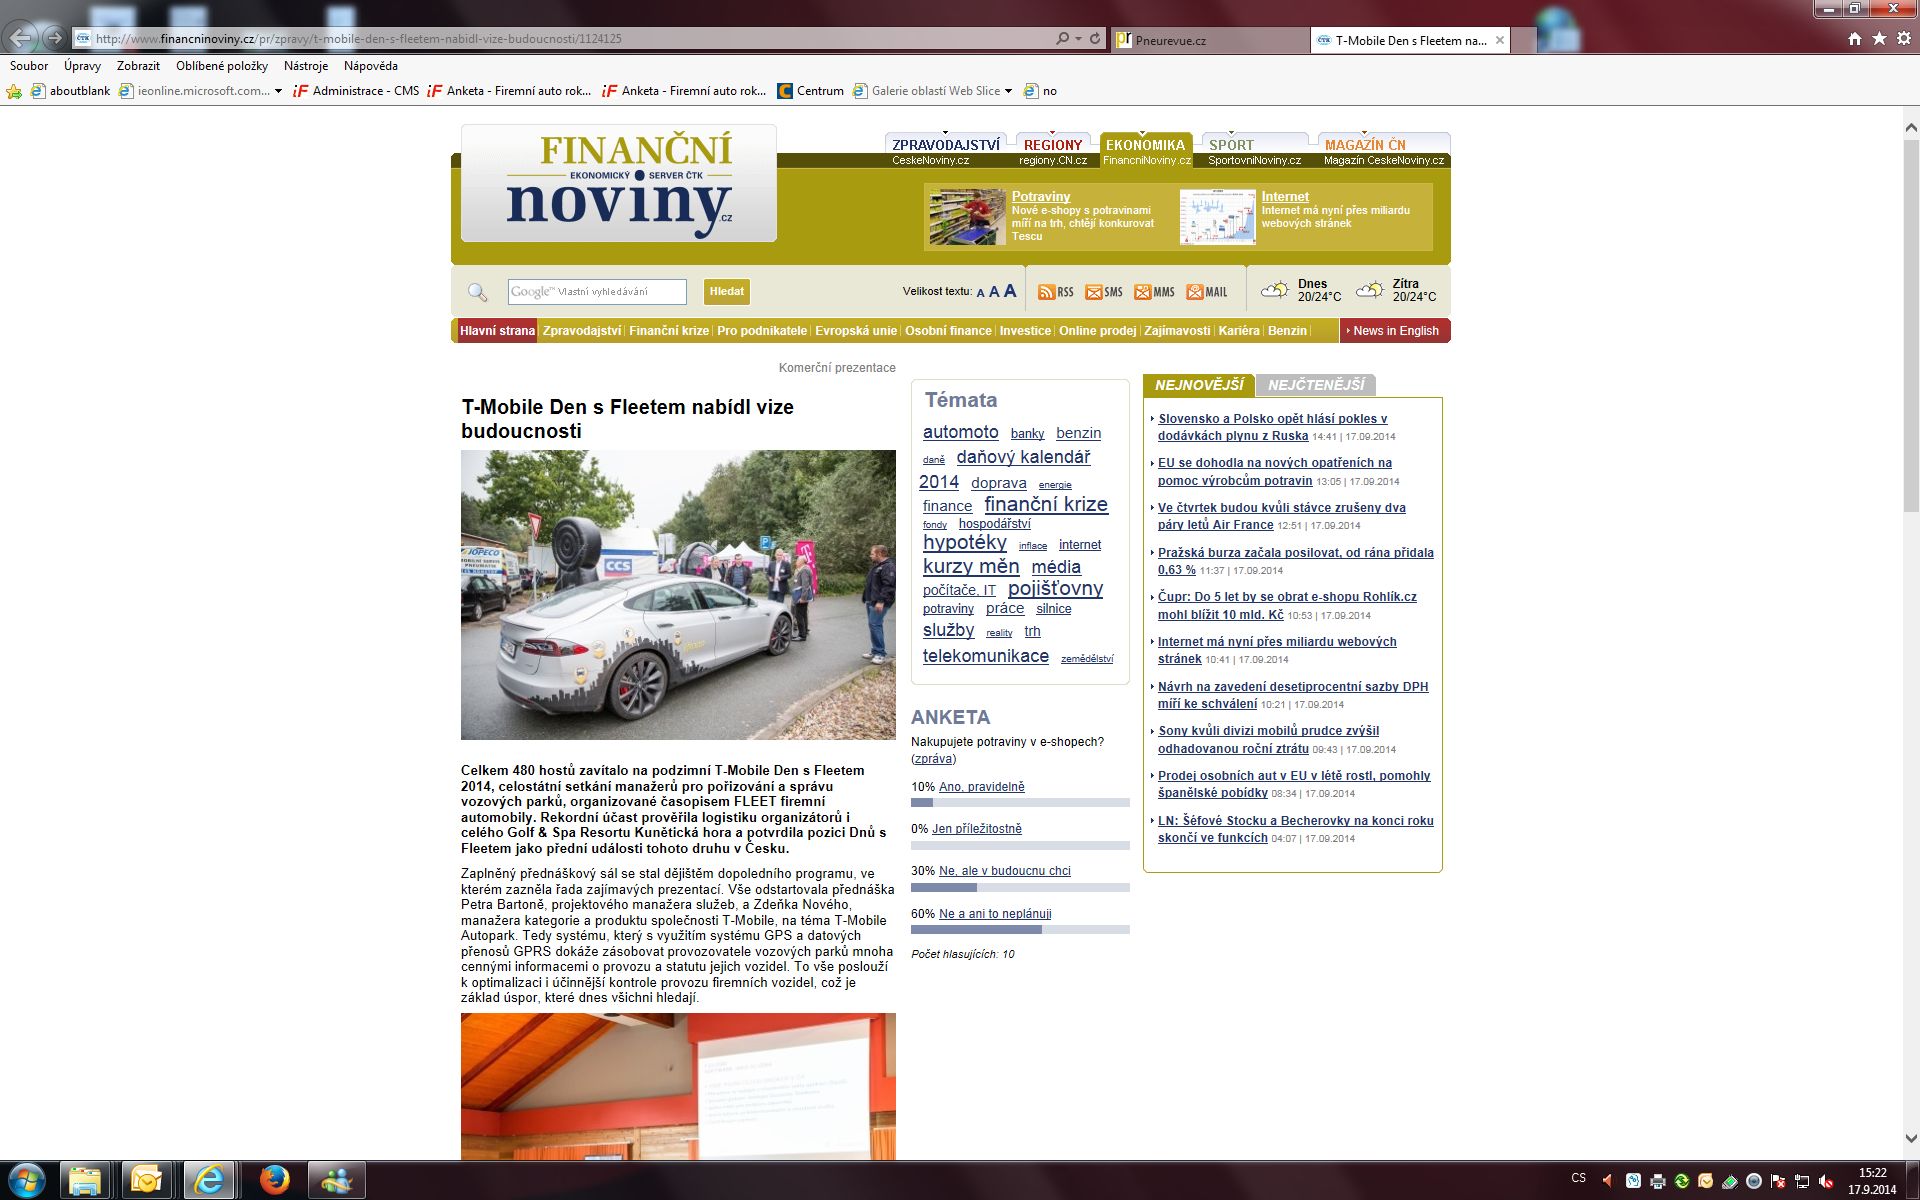Click the MAIL subscription icon

(x=1206, y=292)
